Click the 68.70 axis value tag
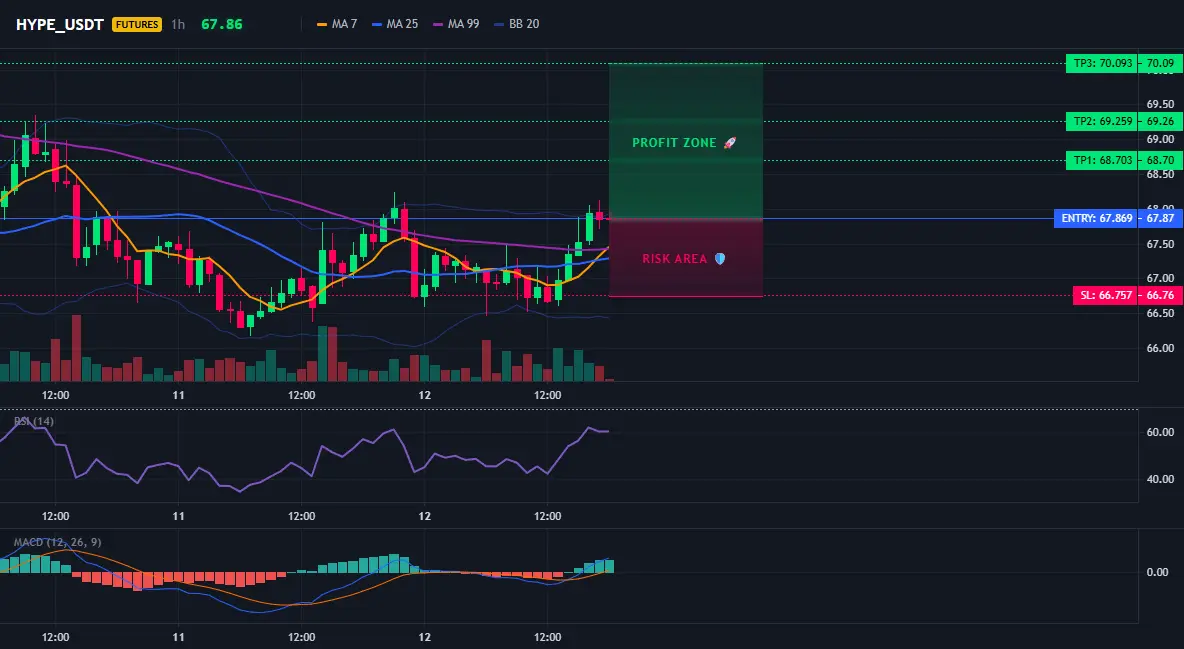Screen dimensions: 1184x649 tap(1161, 160)
